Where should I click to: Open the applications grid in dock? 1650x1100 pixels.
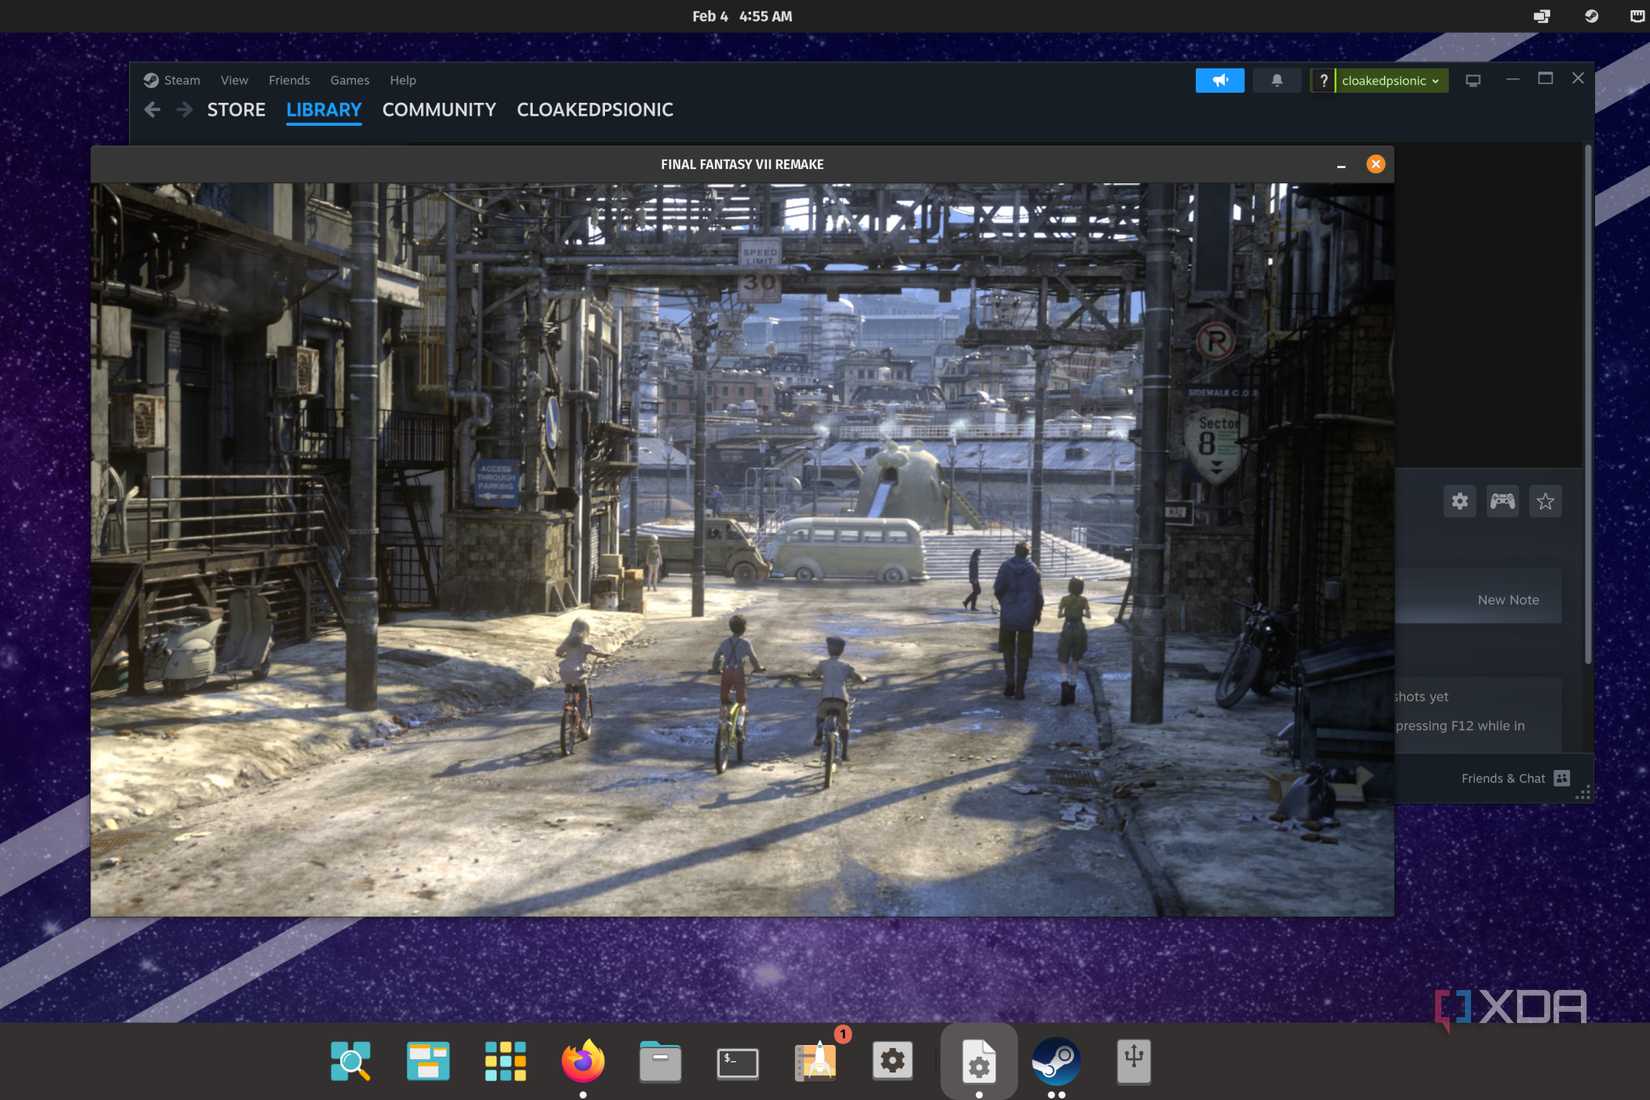tap(505, 1061)
